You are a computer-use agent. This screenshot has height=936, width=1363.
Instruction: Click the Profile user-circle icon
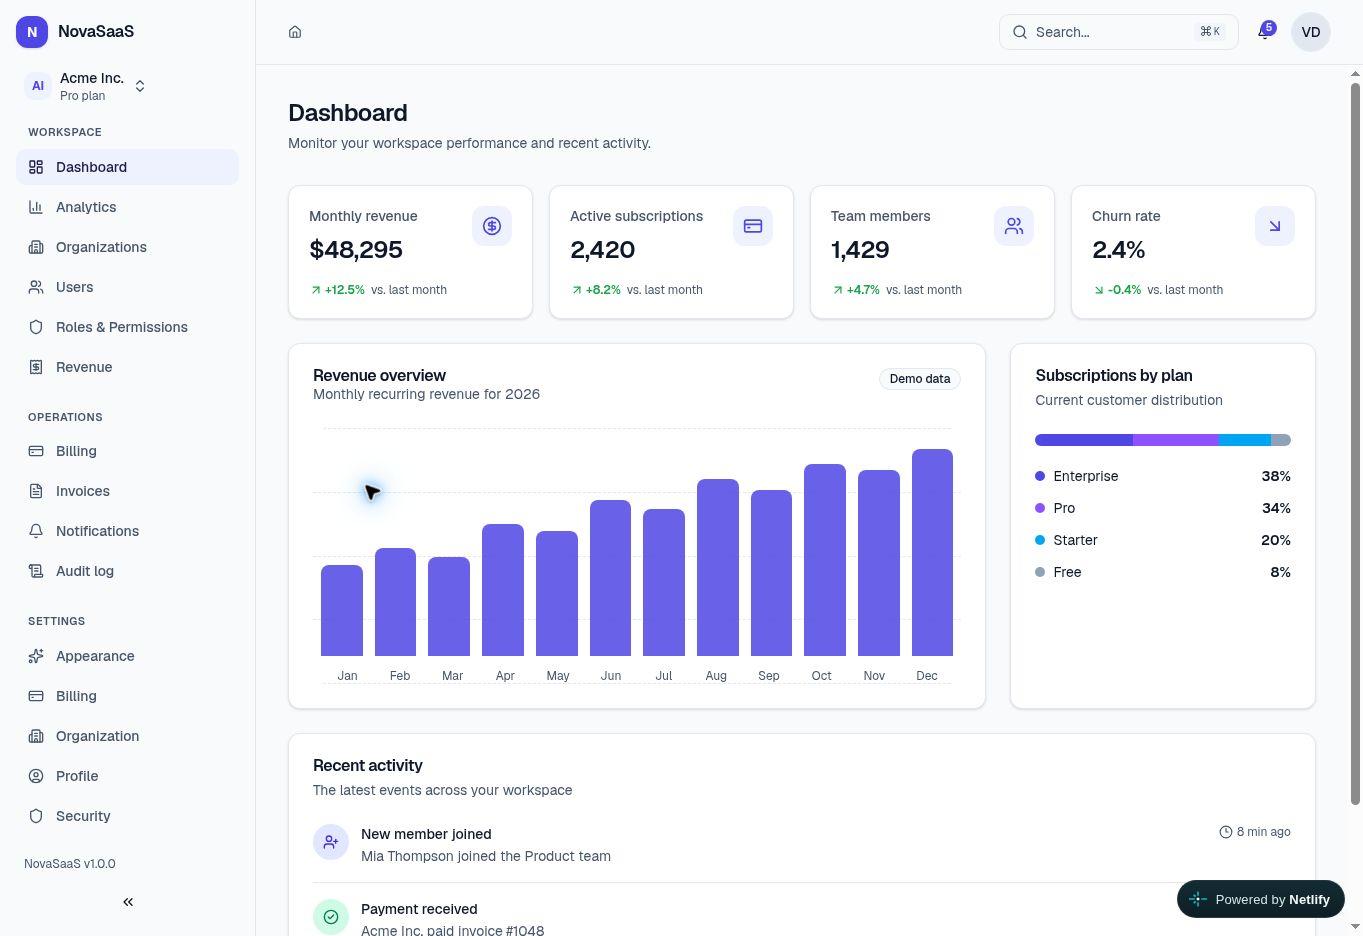click(x=36, y=776)
